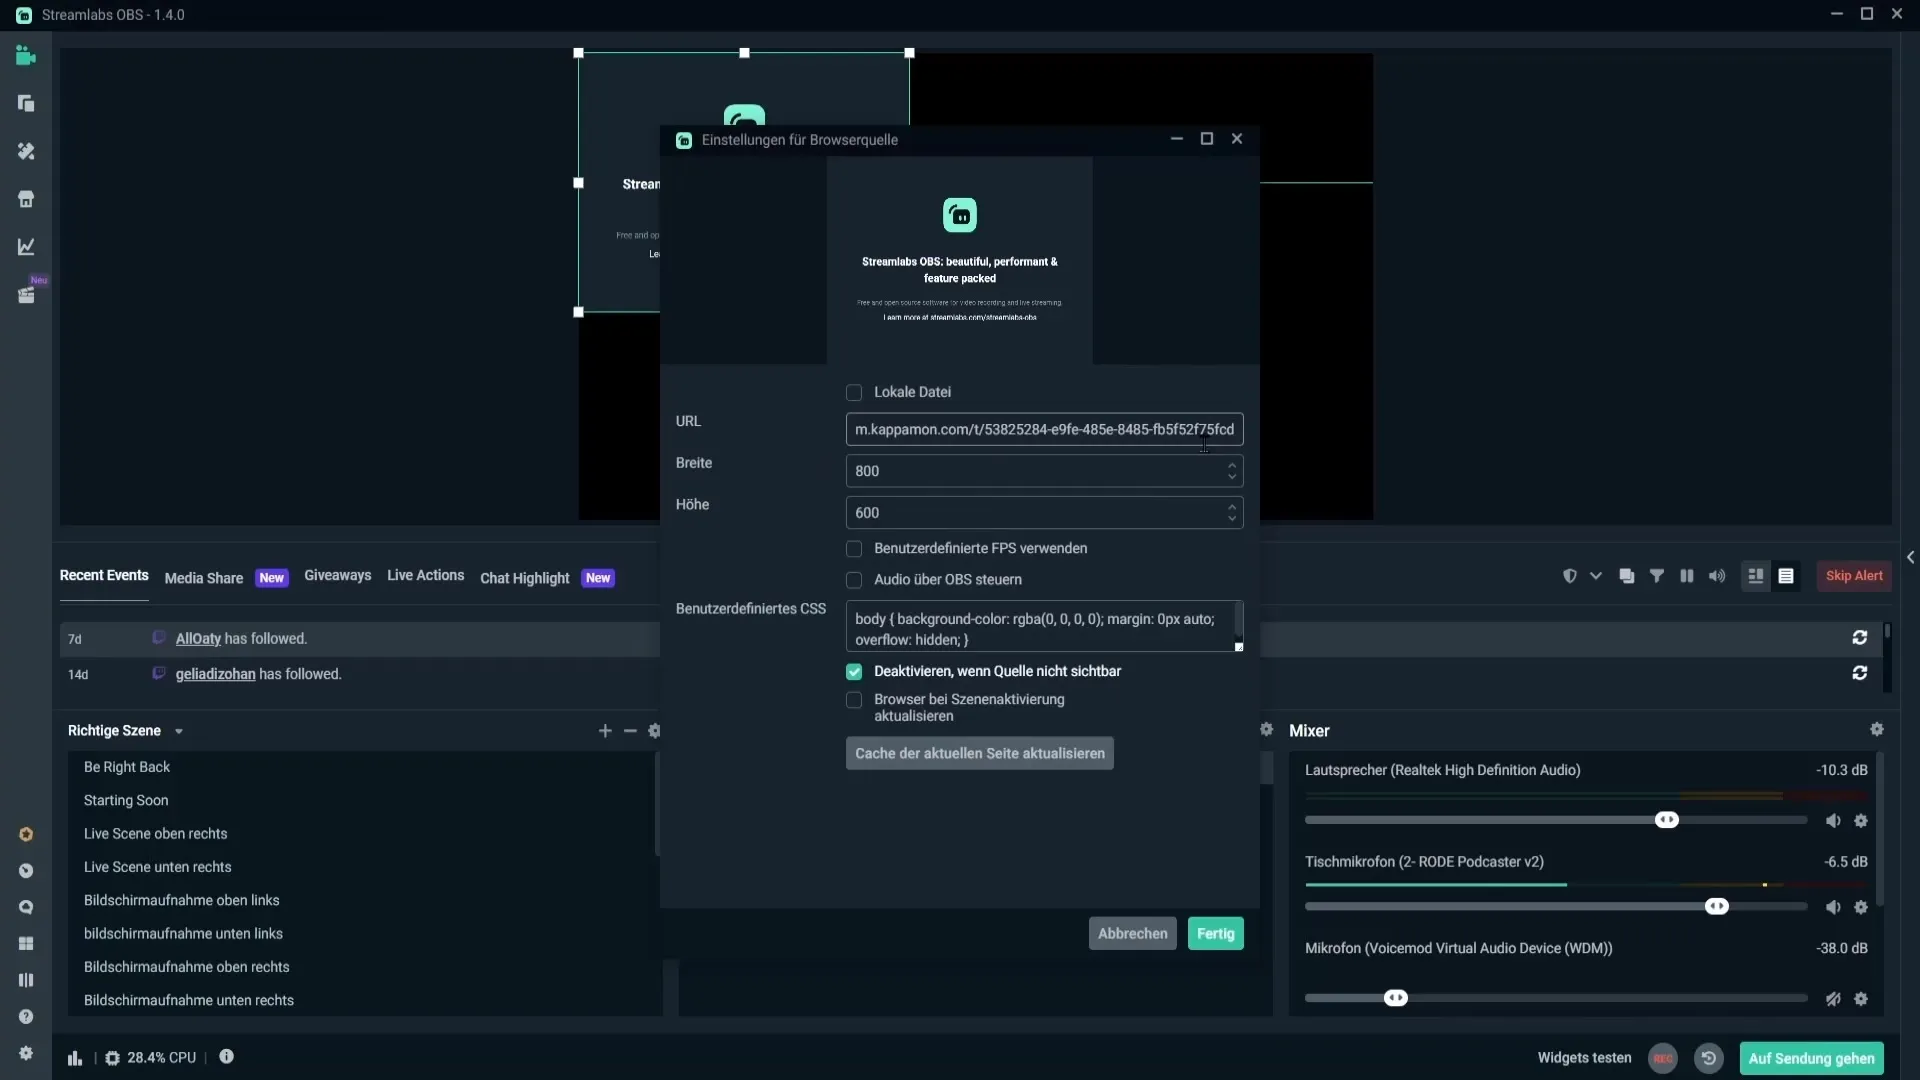Replay the geliadizohan follow alert
Screen dimensions: 1920x1080
1860,674
